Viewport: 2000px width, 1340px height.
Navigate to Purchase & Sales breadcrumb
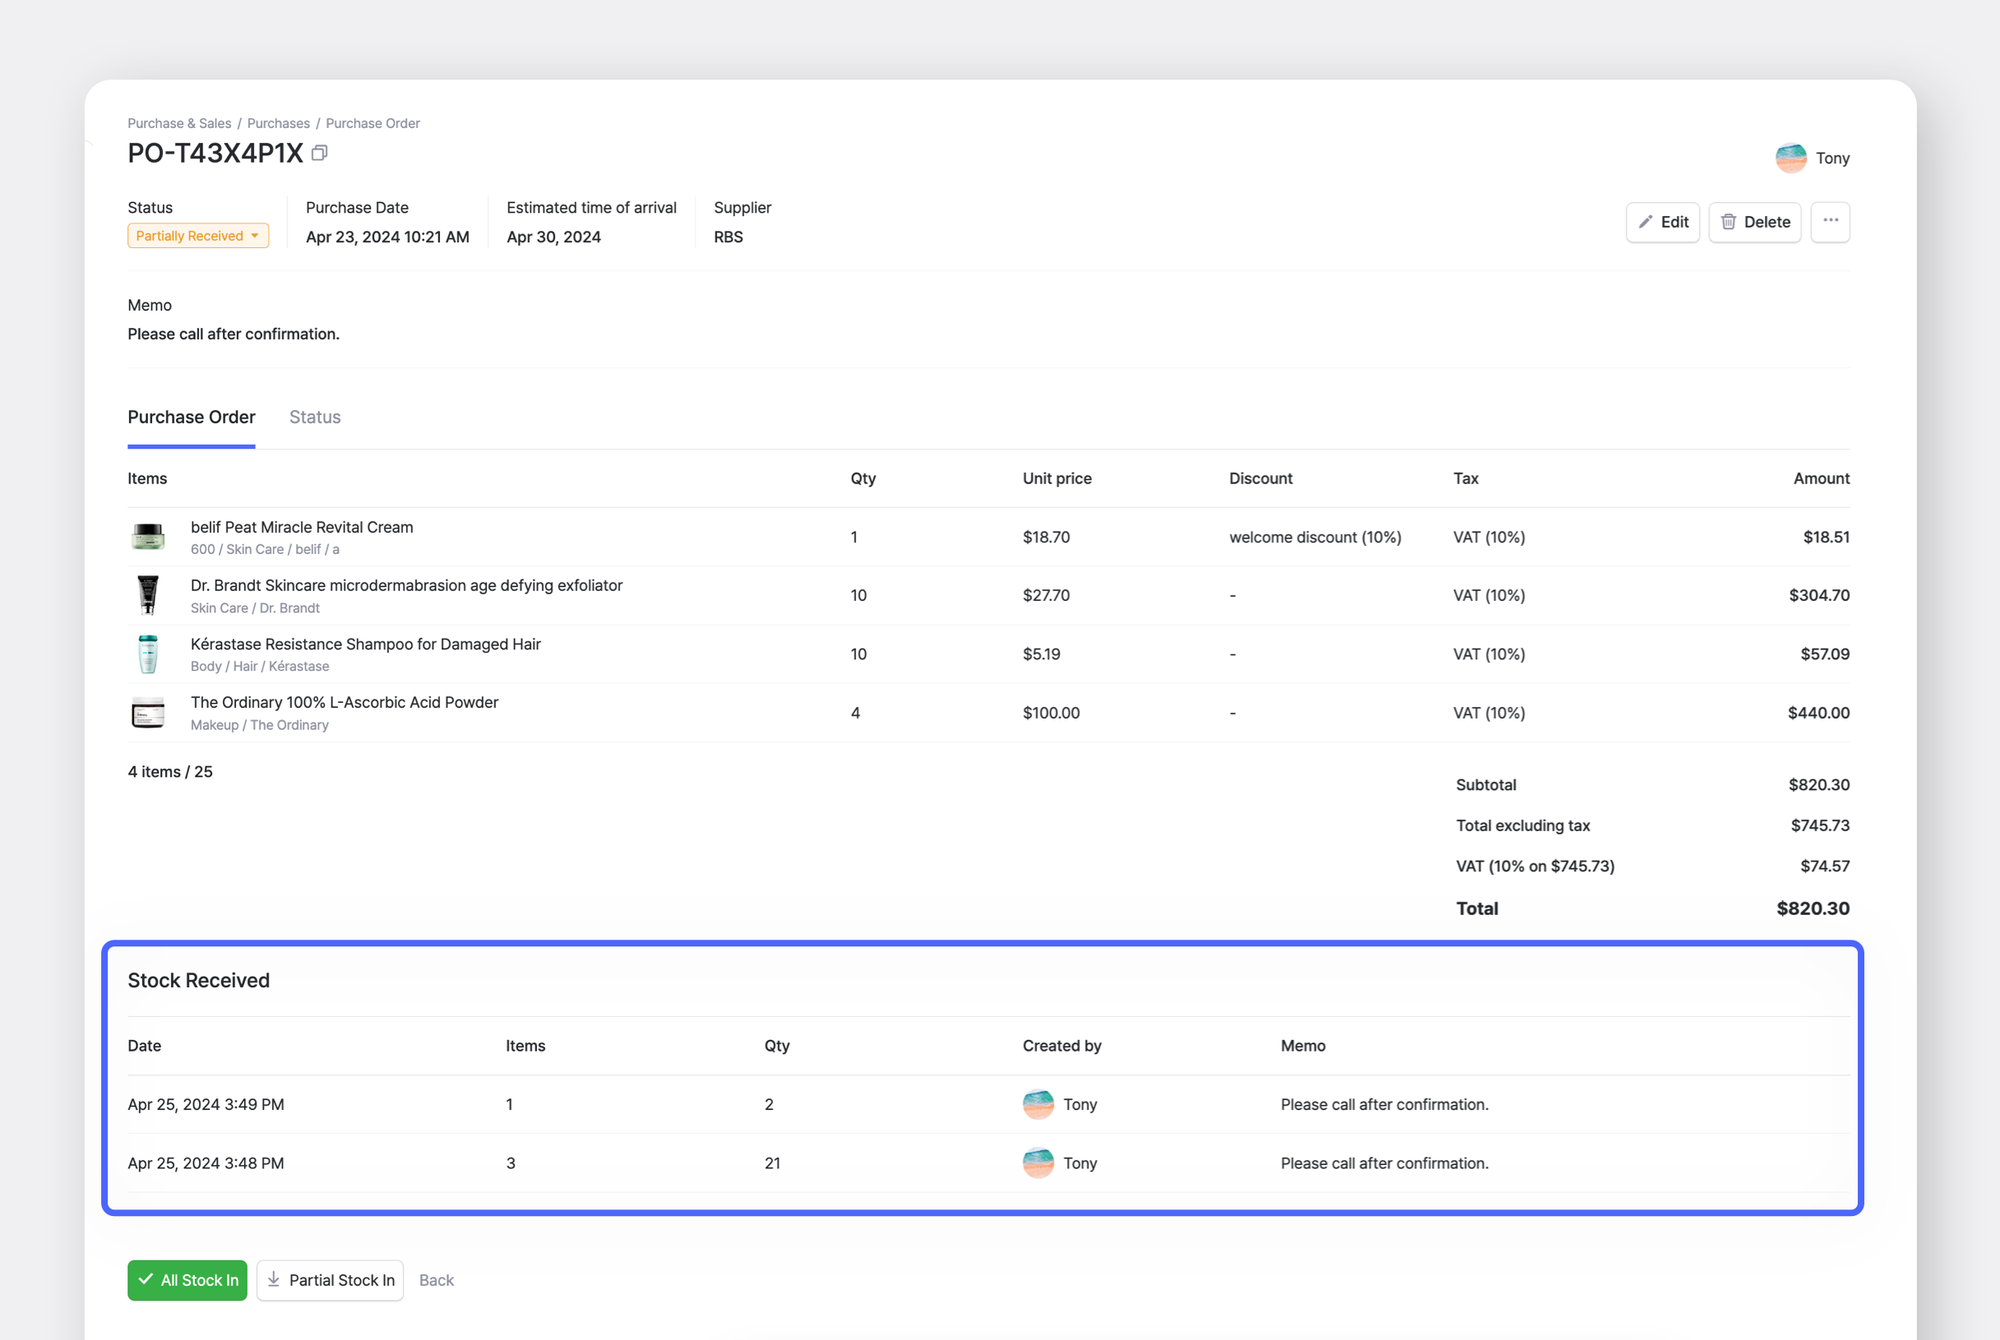(x=179, y=123)
